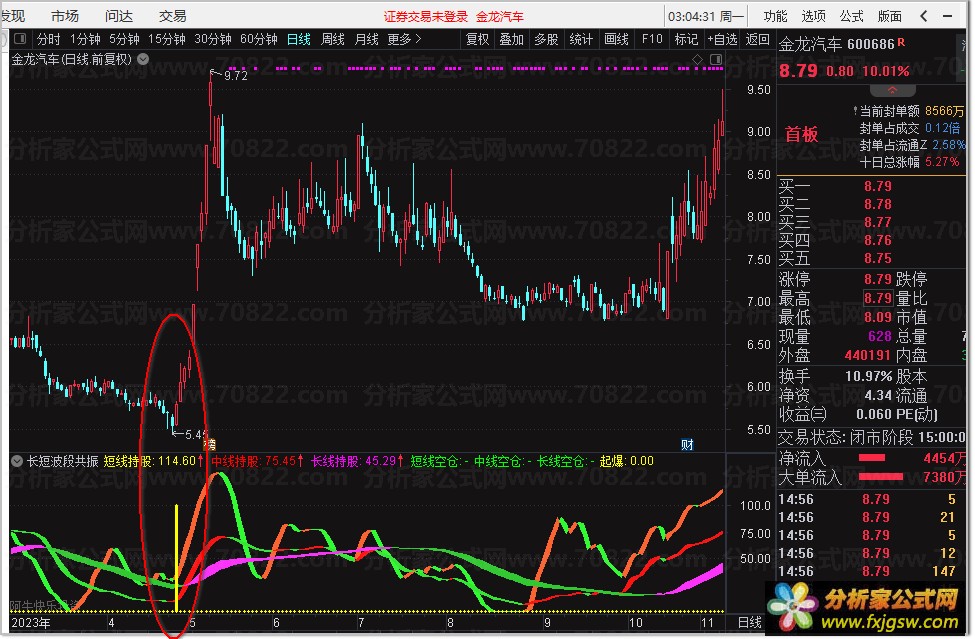Viewport: 975px width, 639px height.
Task: Click the 涨停 limit-up price 8.79
Action: (x=877, y=278)
